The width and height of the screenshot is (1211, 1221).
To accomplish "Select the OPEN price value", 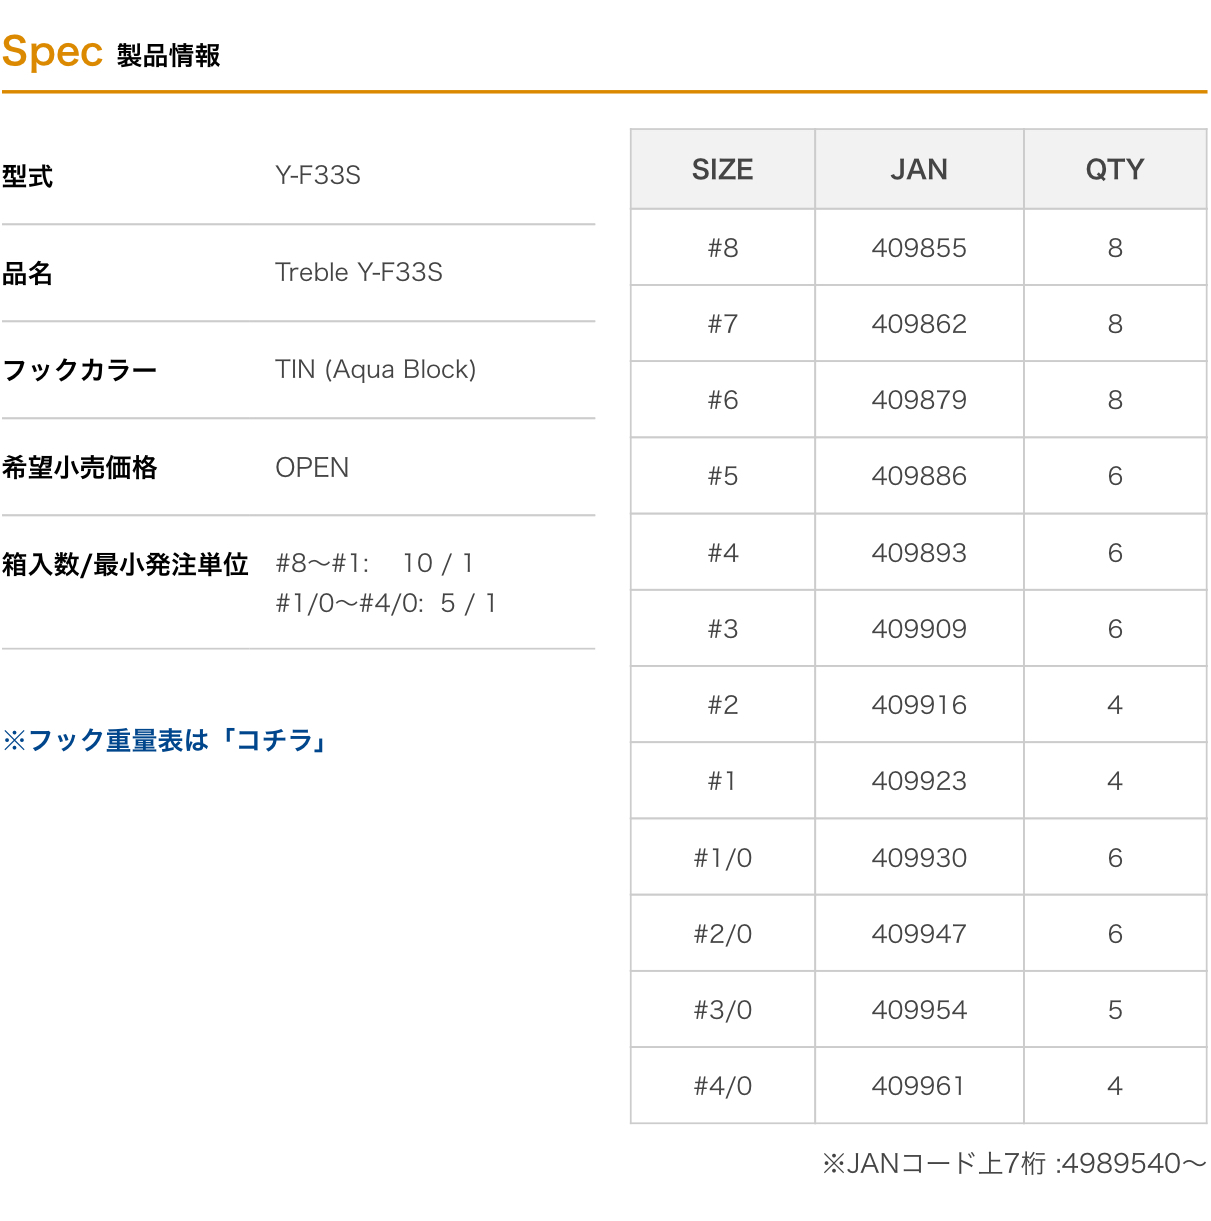I will [x=312, y=468].
